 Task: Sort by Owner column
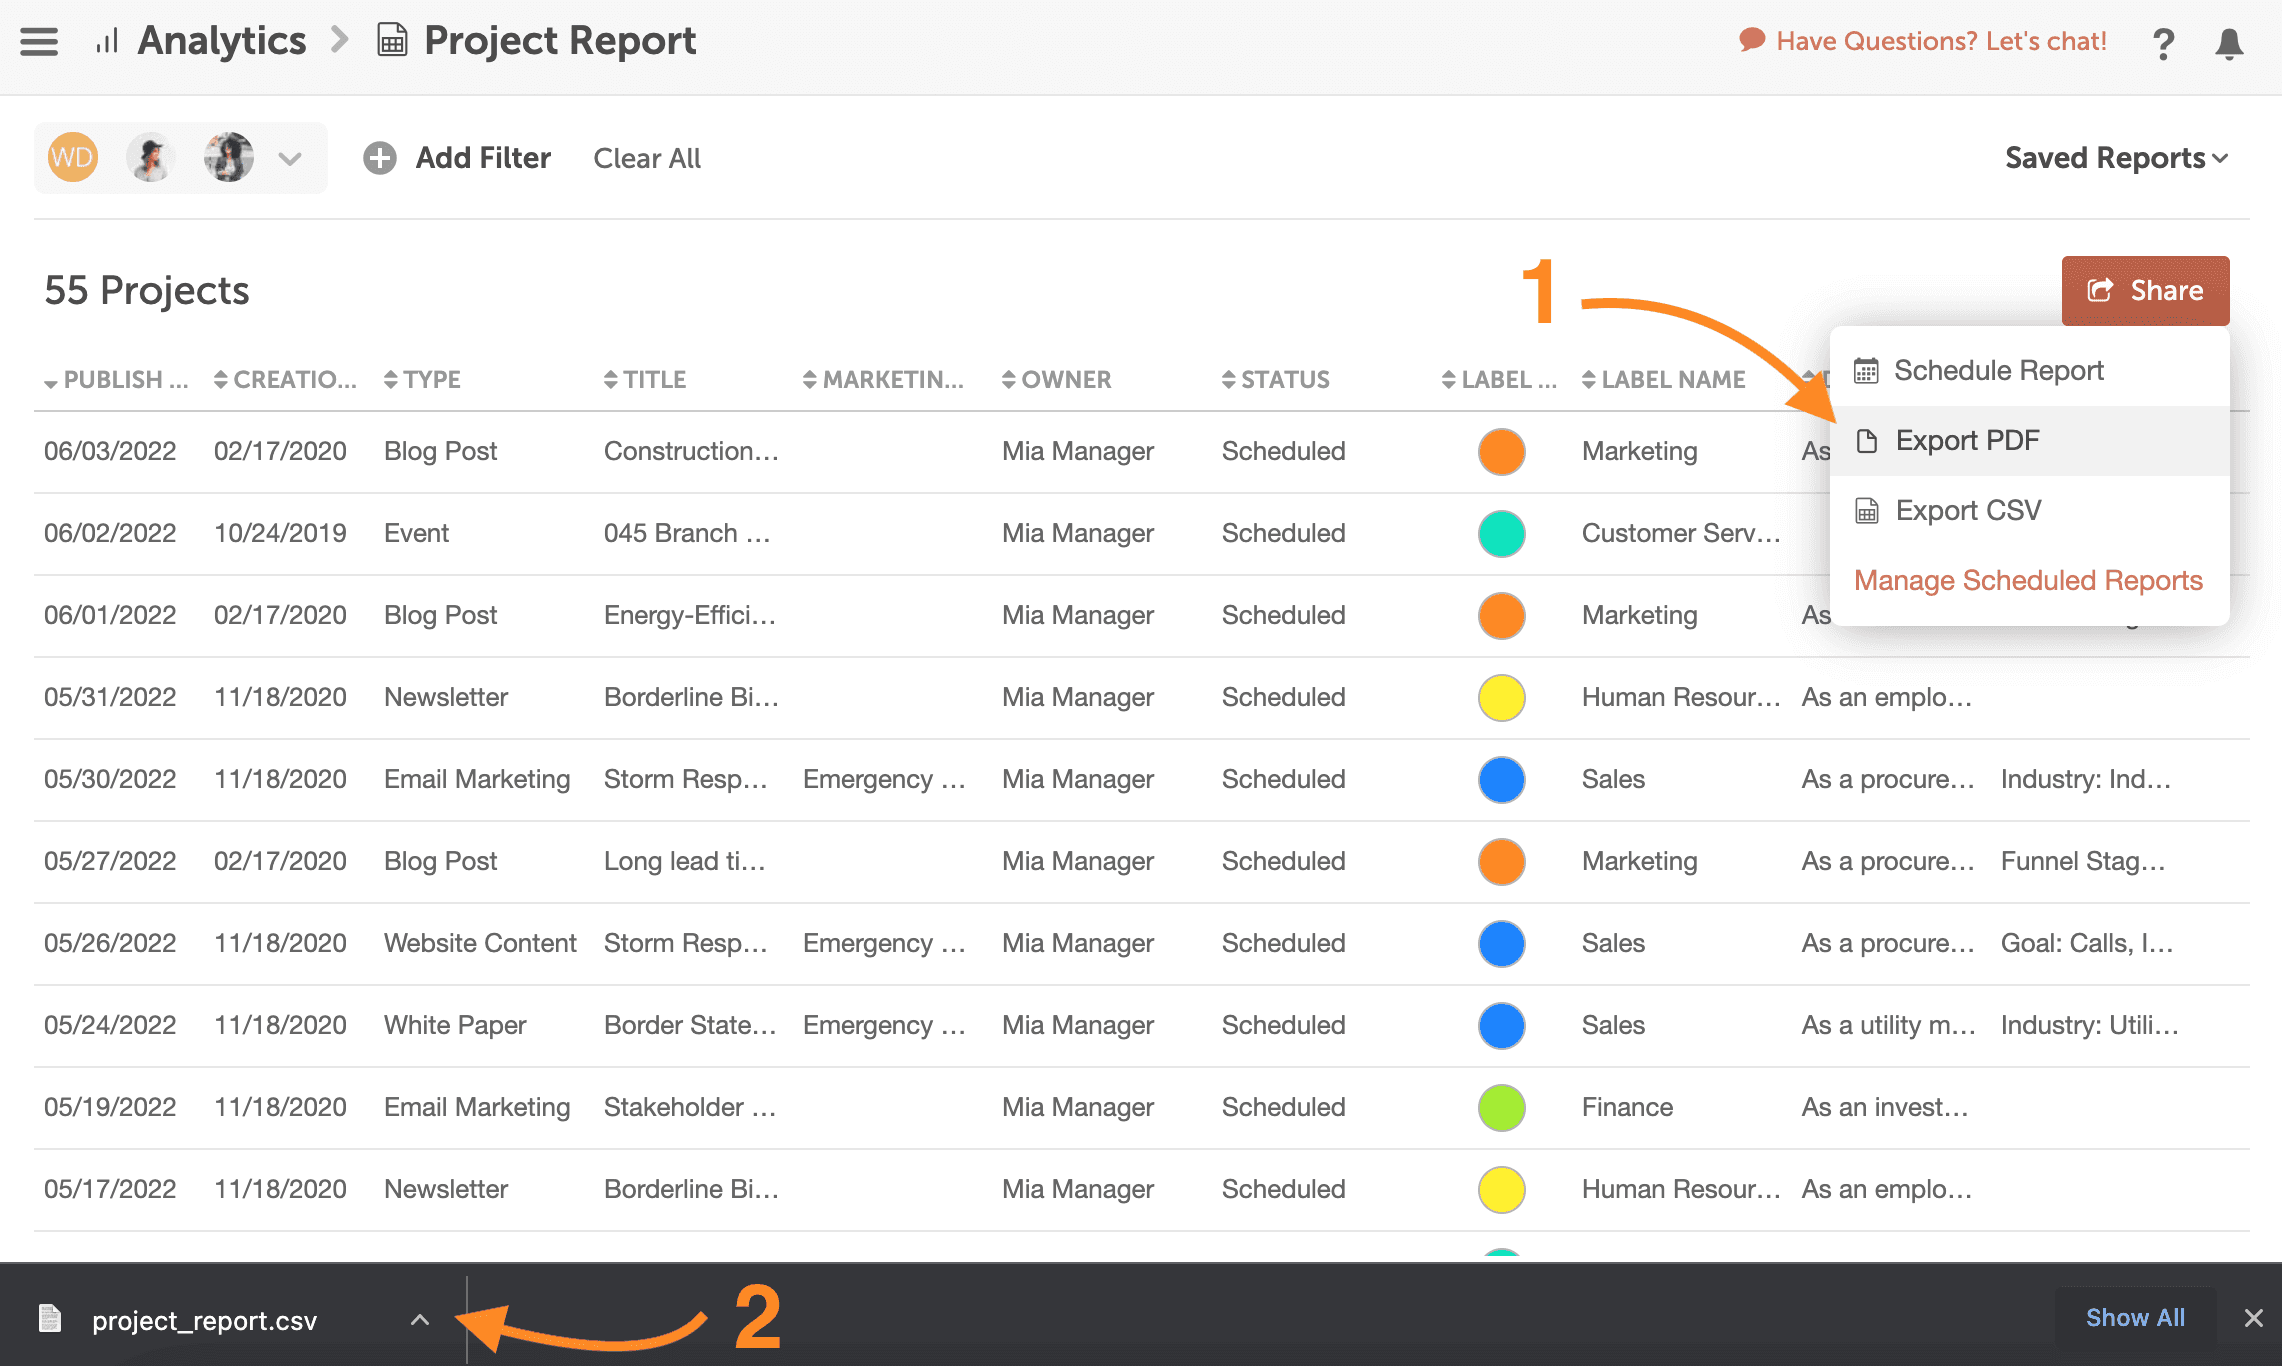click(x=1057, y=380)
